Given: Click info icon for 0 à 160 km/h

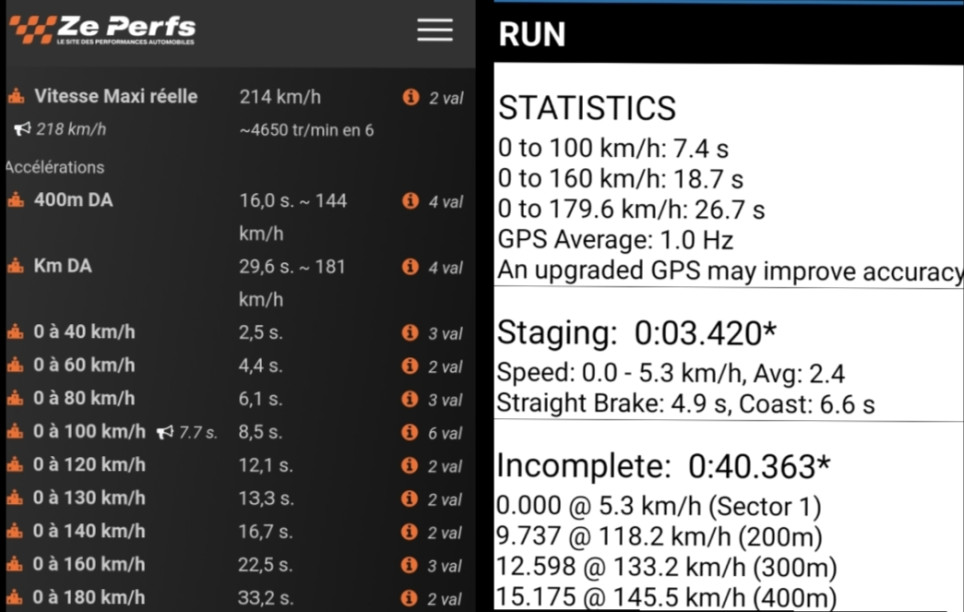Looking at the screenshot, I should (x=410, y=564).
